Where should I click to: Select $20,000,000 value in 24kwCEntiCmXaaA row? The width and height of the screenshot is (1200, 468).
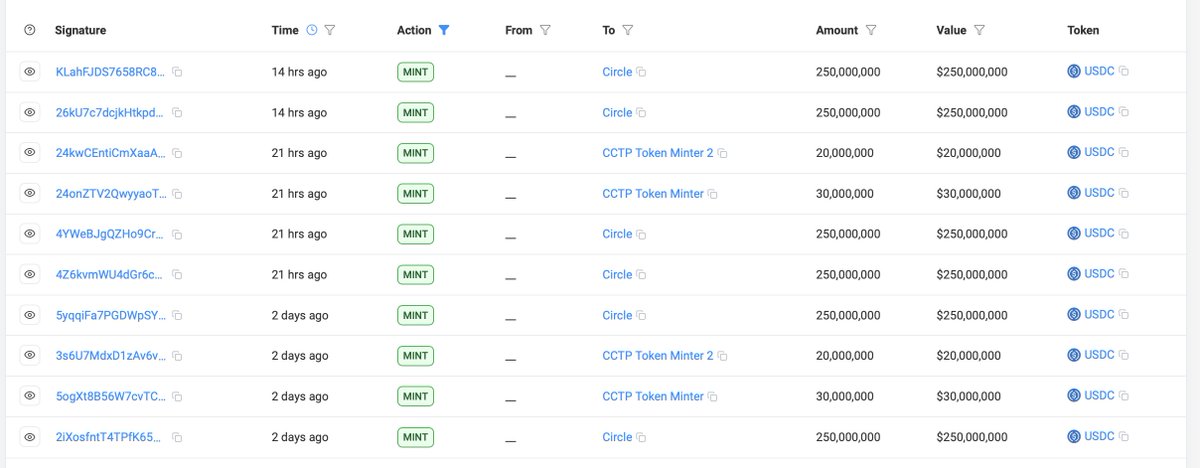pyautogui.click(x=968, y=153)
